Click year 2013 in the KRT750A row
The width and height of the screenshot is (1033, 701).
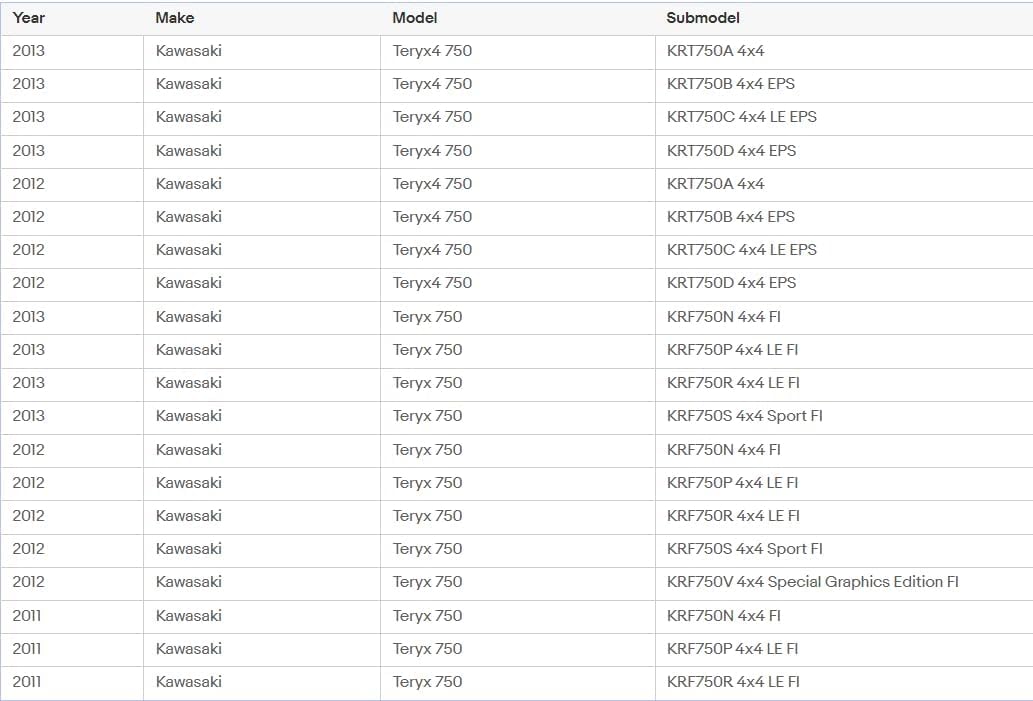tap(28, 51)
